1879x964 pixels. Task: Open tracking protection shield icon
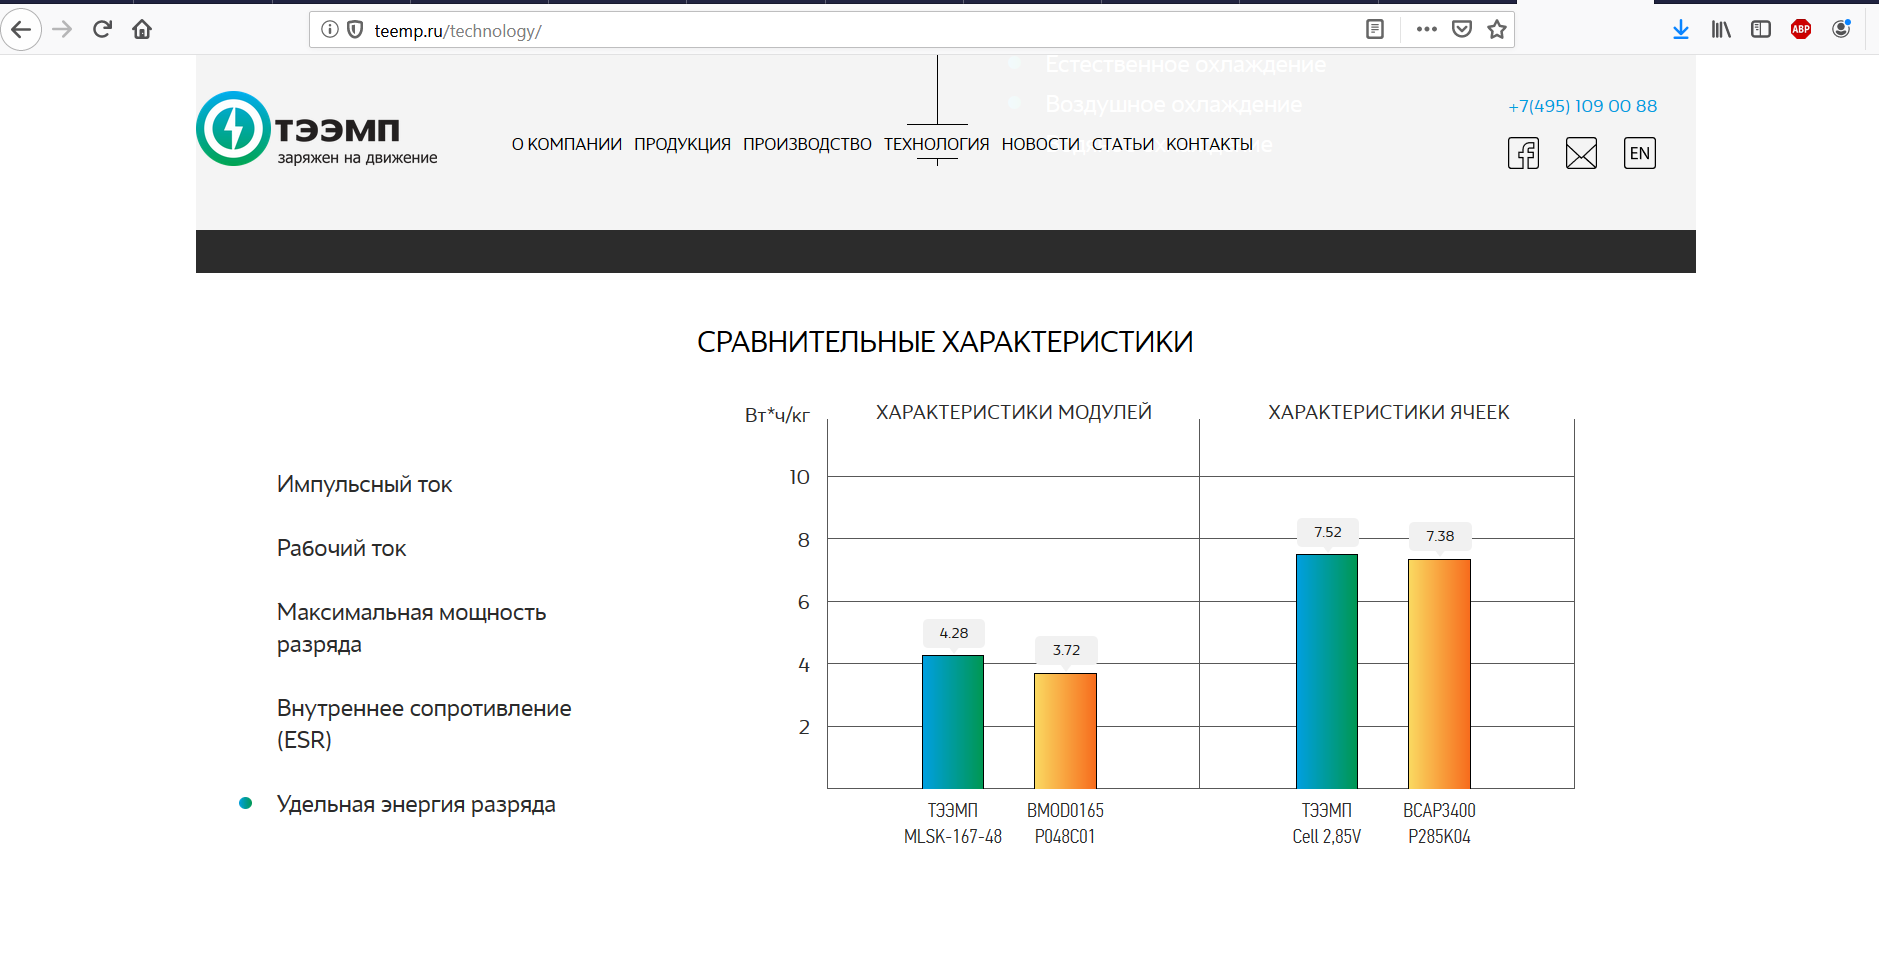(x=354, y=30)
